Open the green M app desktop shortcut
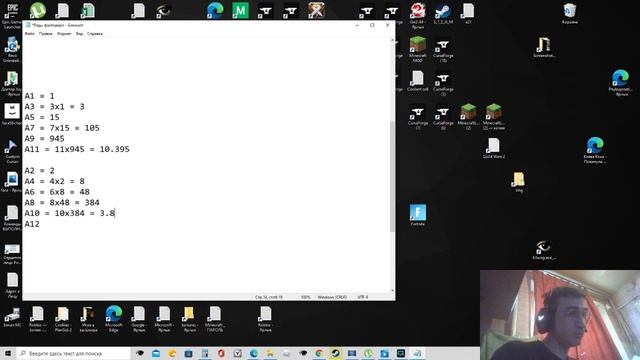 coord(240,11)
